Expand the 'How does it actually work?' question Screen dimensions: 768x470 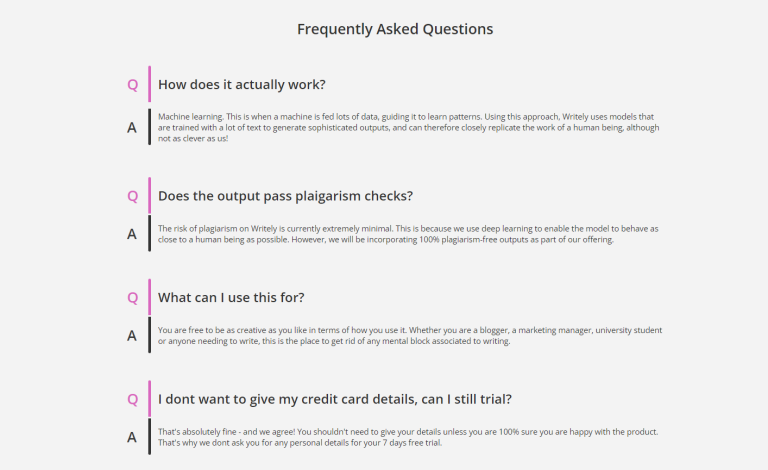[242, 84]
